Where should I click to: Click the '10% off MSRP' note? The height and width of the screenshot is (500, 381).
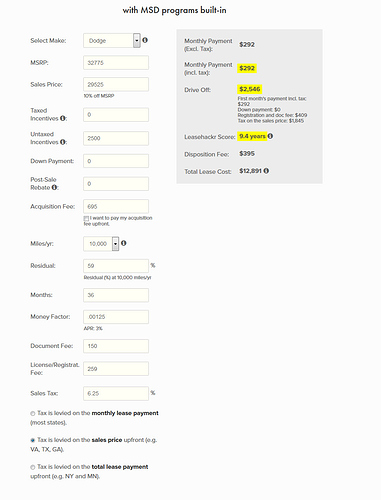[x=99, y=96]
